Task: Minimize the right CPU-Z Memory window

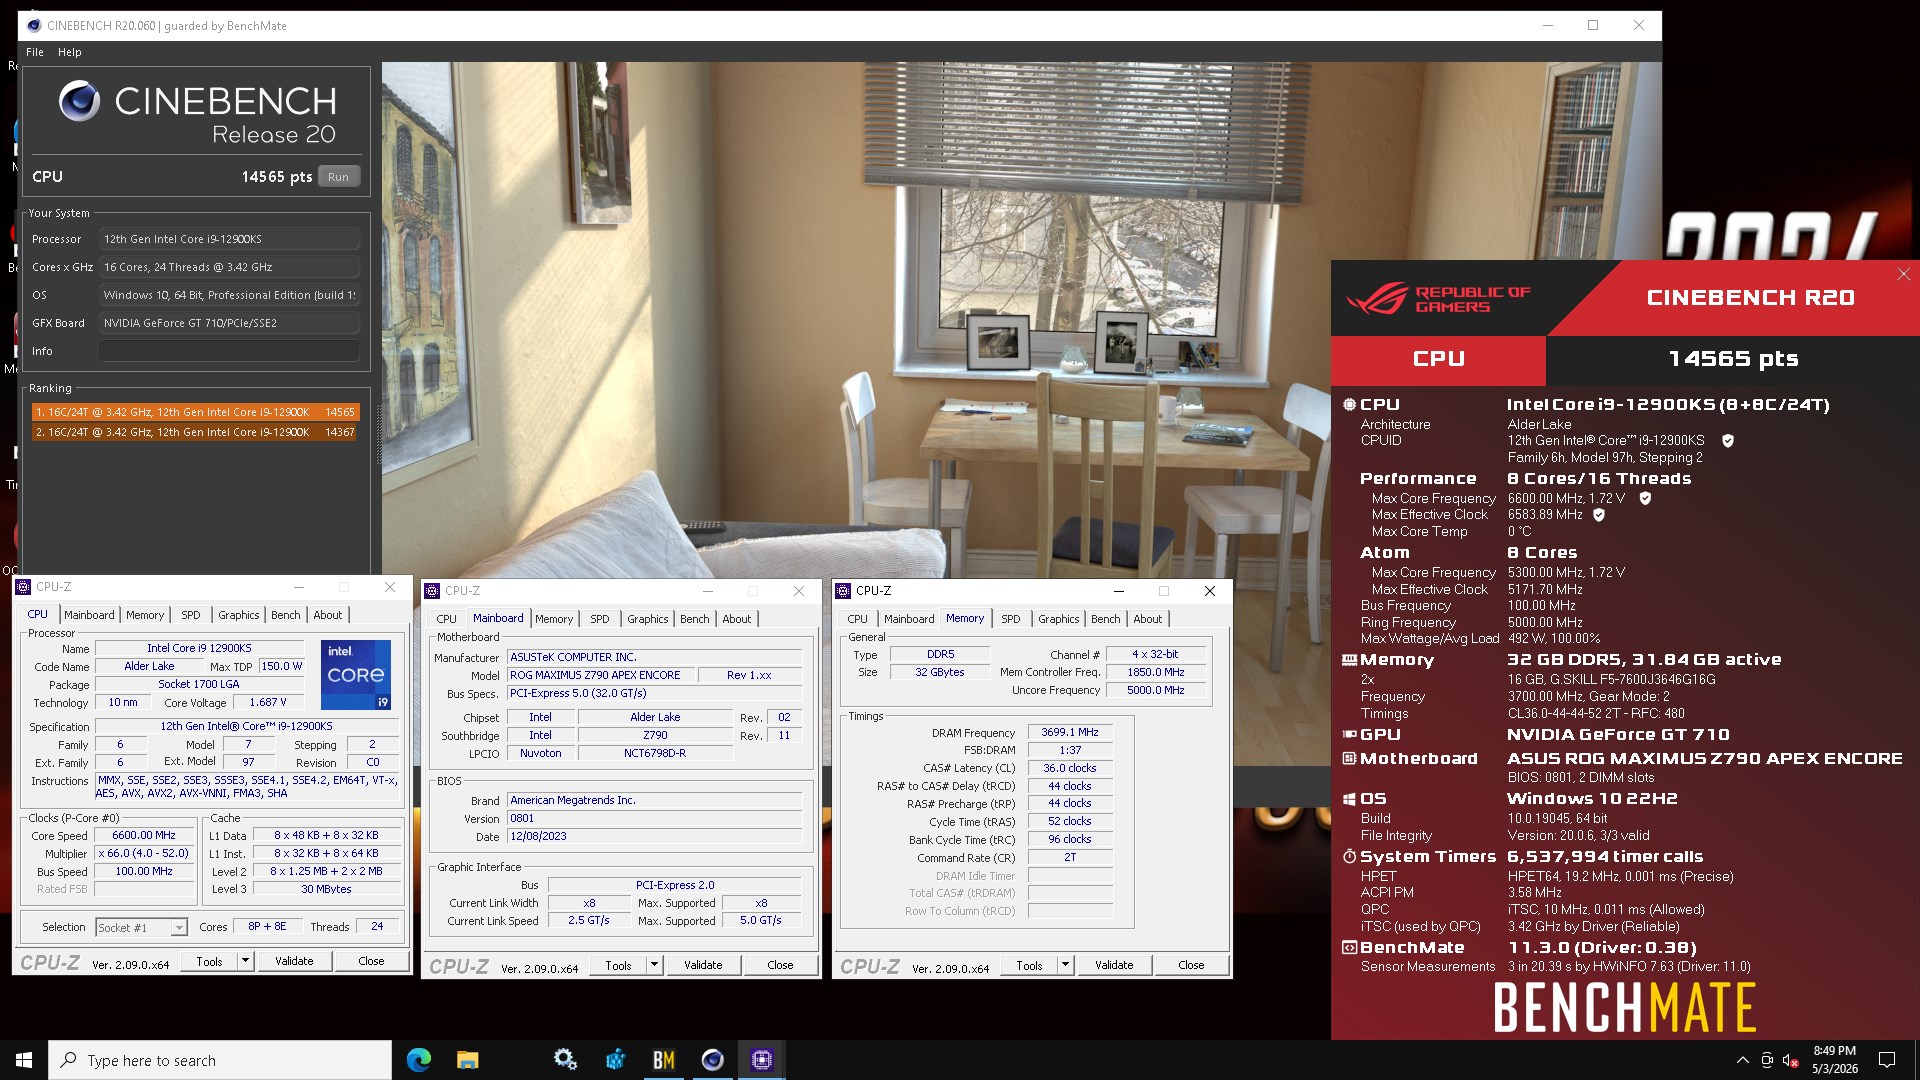Action: point(1118,591)
